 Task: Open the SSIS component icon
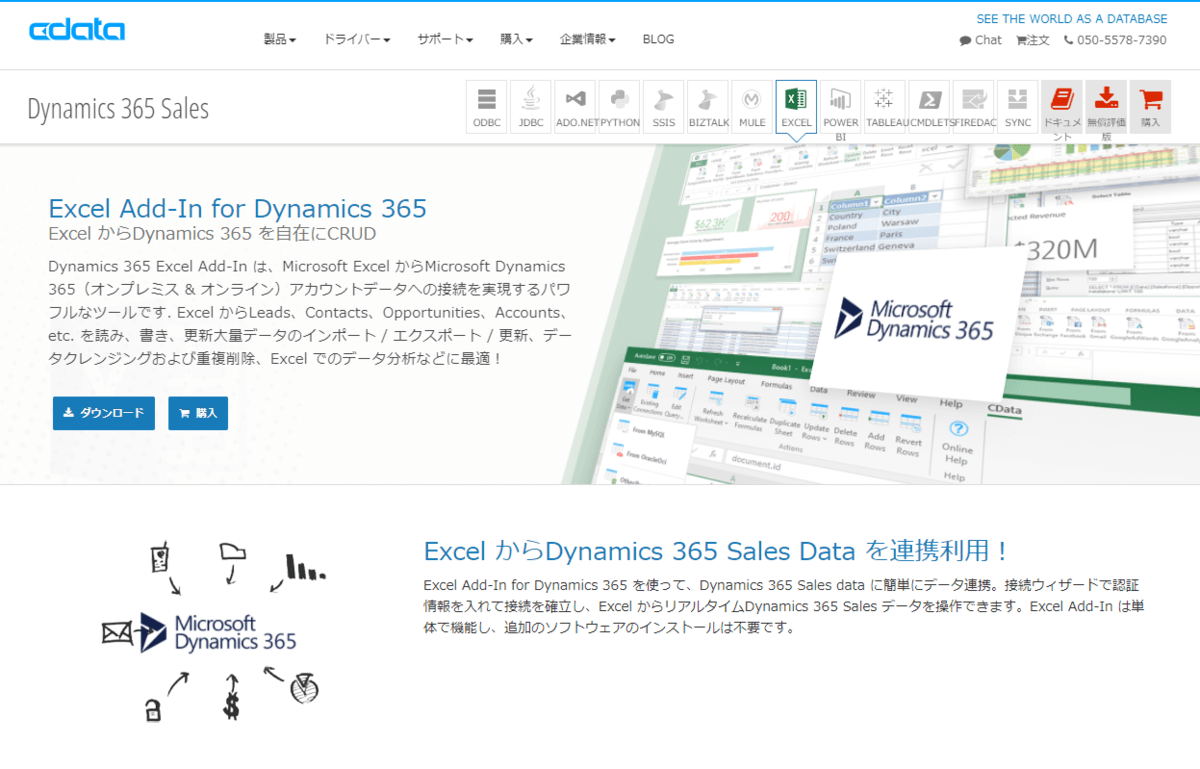pyautogui.click(x=664, y=107)
